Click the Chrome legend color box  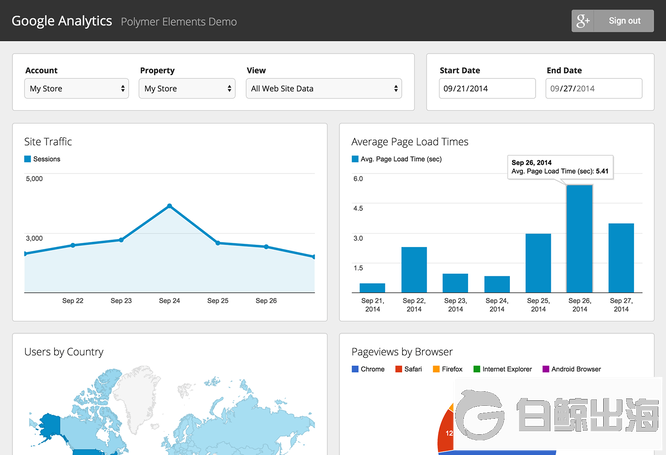pyautogui.click(x=355, y=370)
